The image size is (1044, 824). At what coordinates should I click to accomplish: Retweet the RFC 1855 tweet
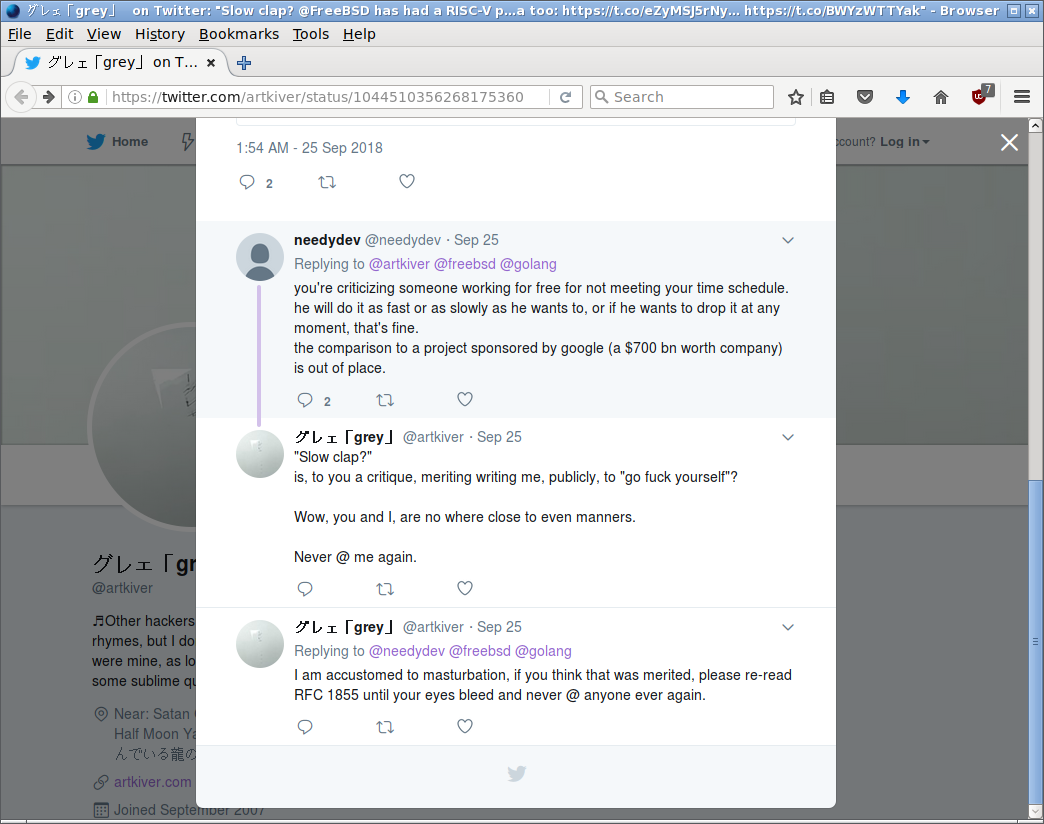385,727
